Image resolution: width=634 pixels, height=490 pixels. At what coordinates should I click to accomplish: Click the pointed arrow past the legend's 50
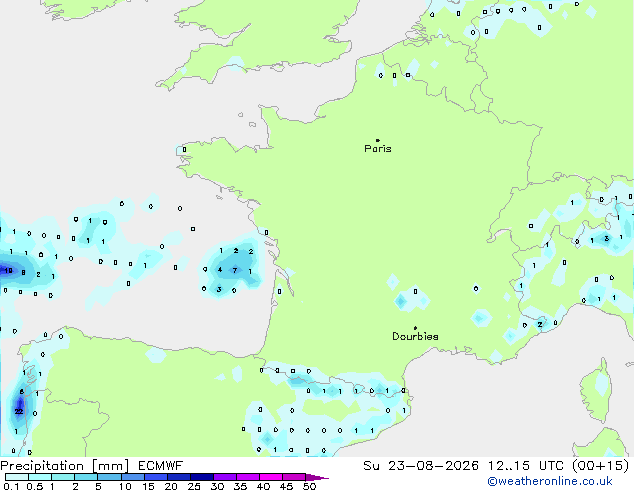coord(317,477)
